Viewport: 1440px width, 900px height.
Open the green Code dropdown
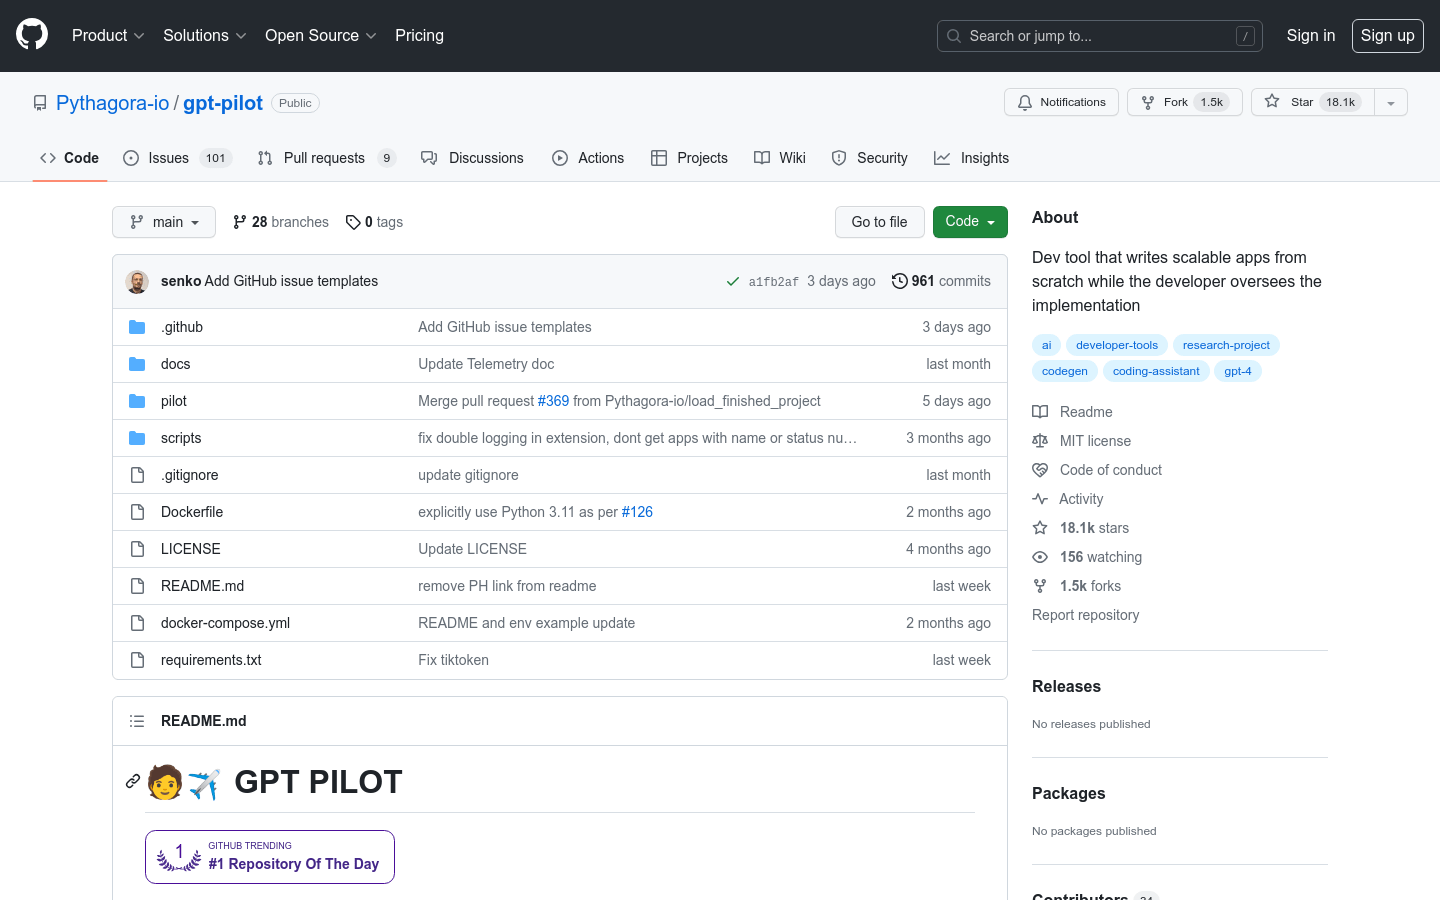point(969,222)
